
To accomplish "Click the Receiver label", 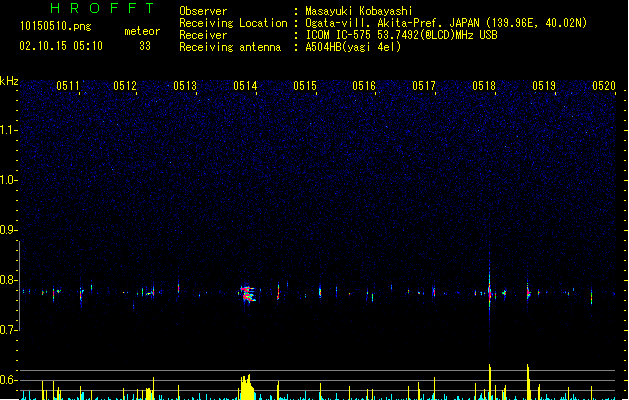I will coord(203,35).
